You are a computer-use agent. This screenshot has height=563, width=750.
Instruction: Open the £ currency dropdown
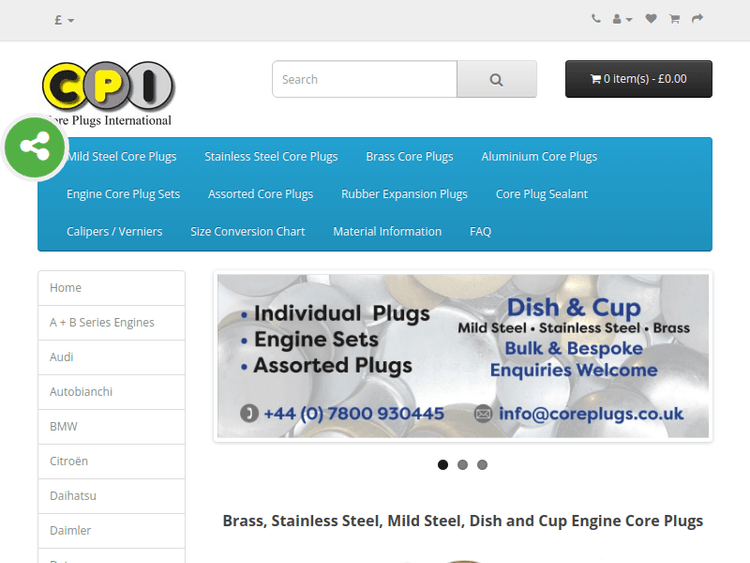tap(64, 20)
